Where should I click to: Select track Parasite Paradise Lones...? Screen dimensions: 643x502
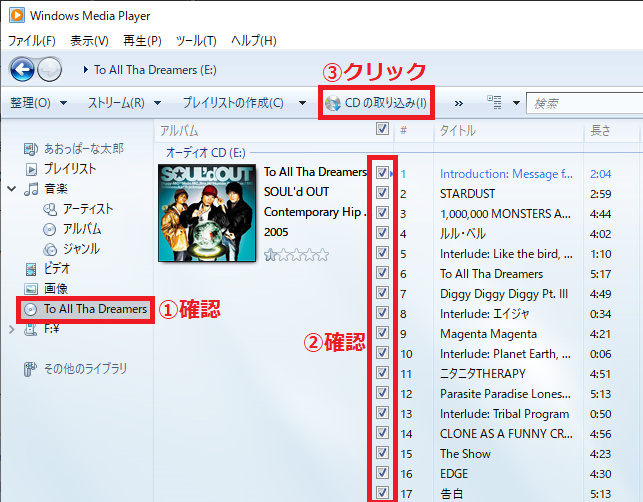pos(505,394)
